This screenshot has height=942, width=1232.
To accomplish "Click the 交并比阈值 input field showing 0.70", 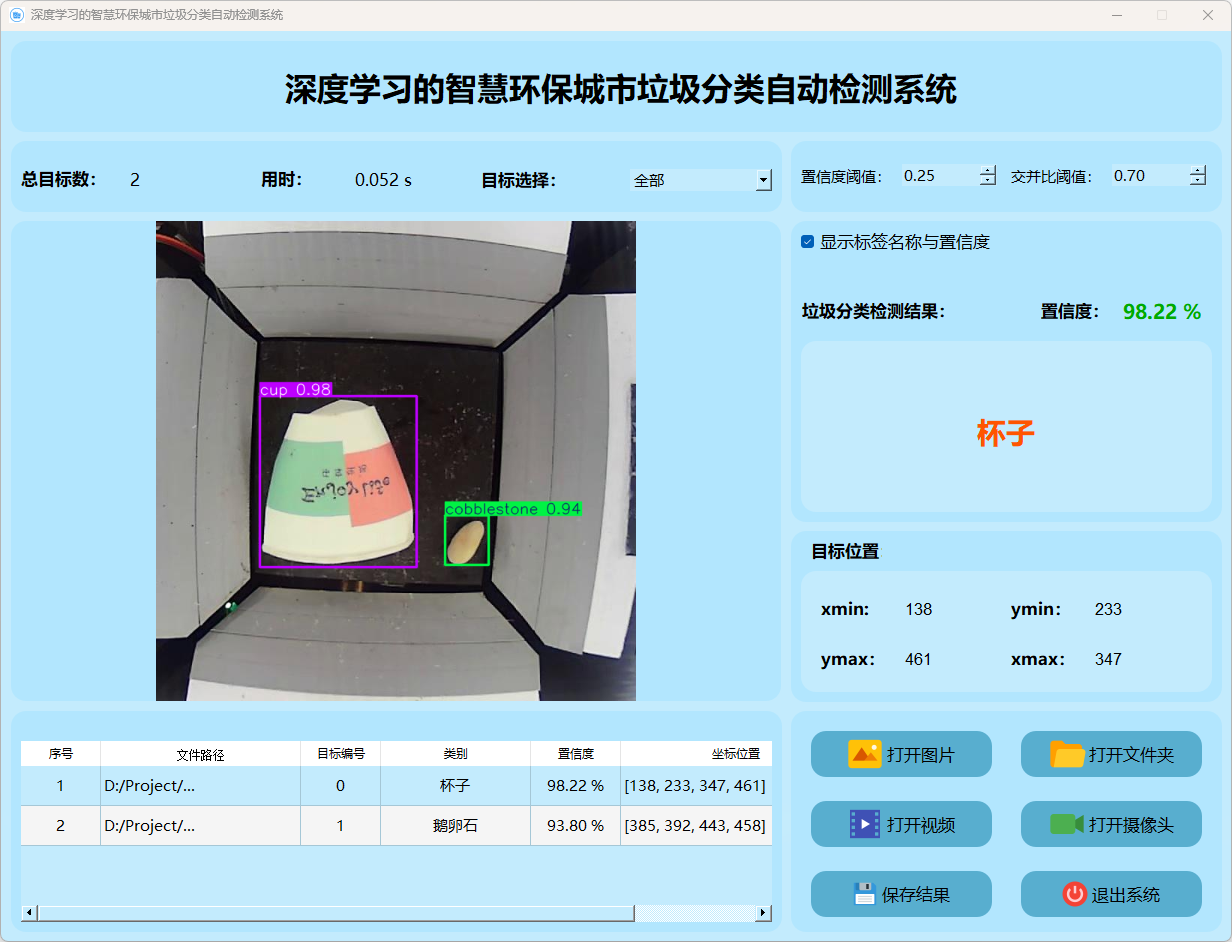I will 1150,175.
